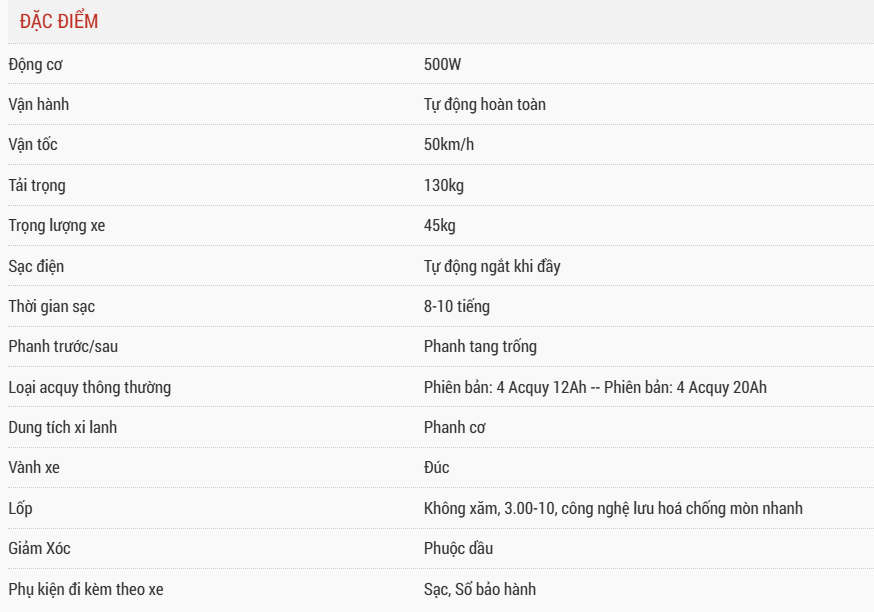874x612 pixels.
Task: Click the Vận hành label
Action: tap(39, 104)
